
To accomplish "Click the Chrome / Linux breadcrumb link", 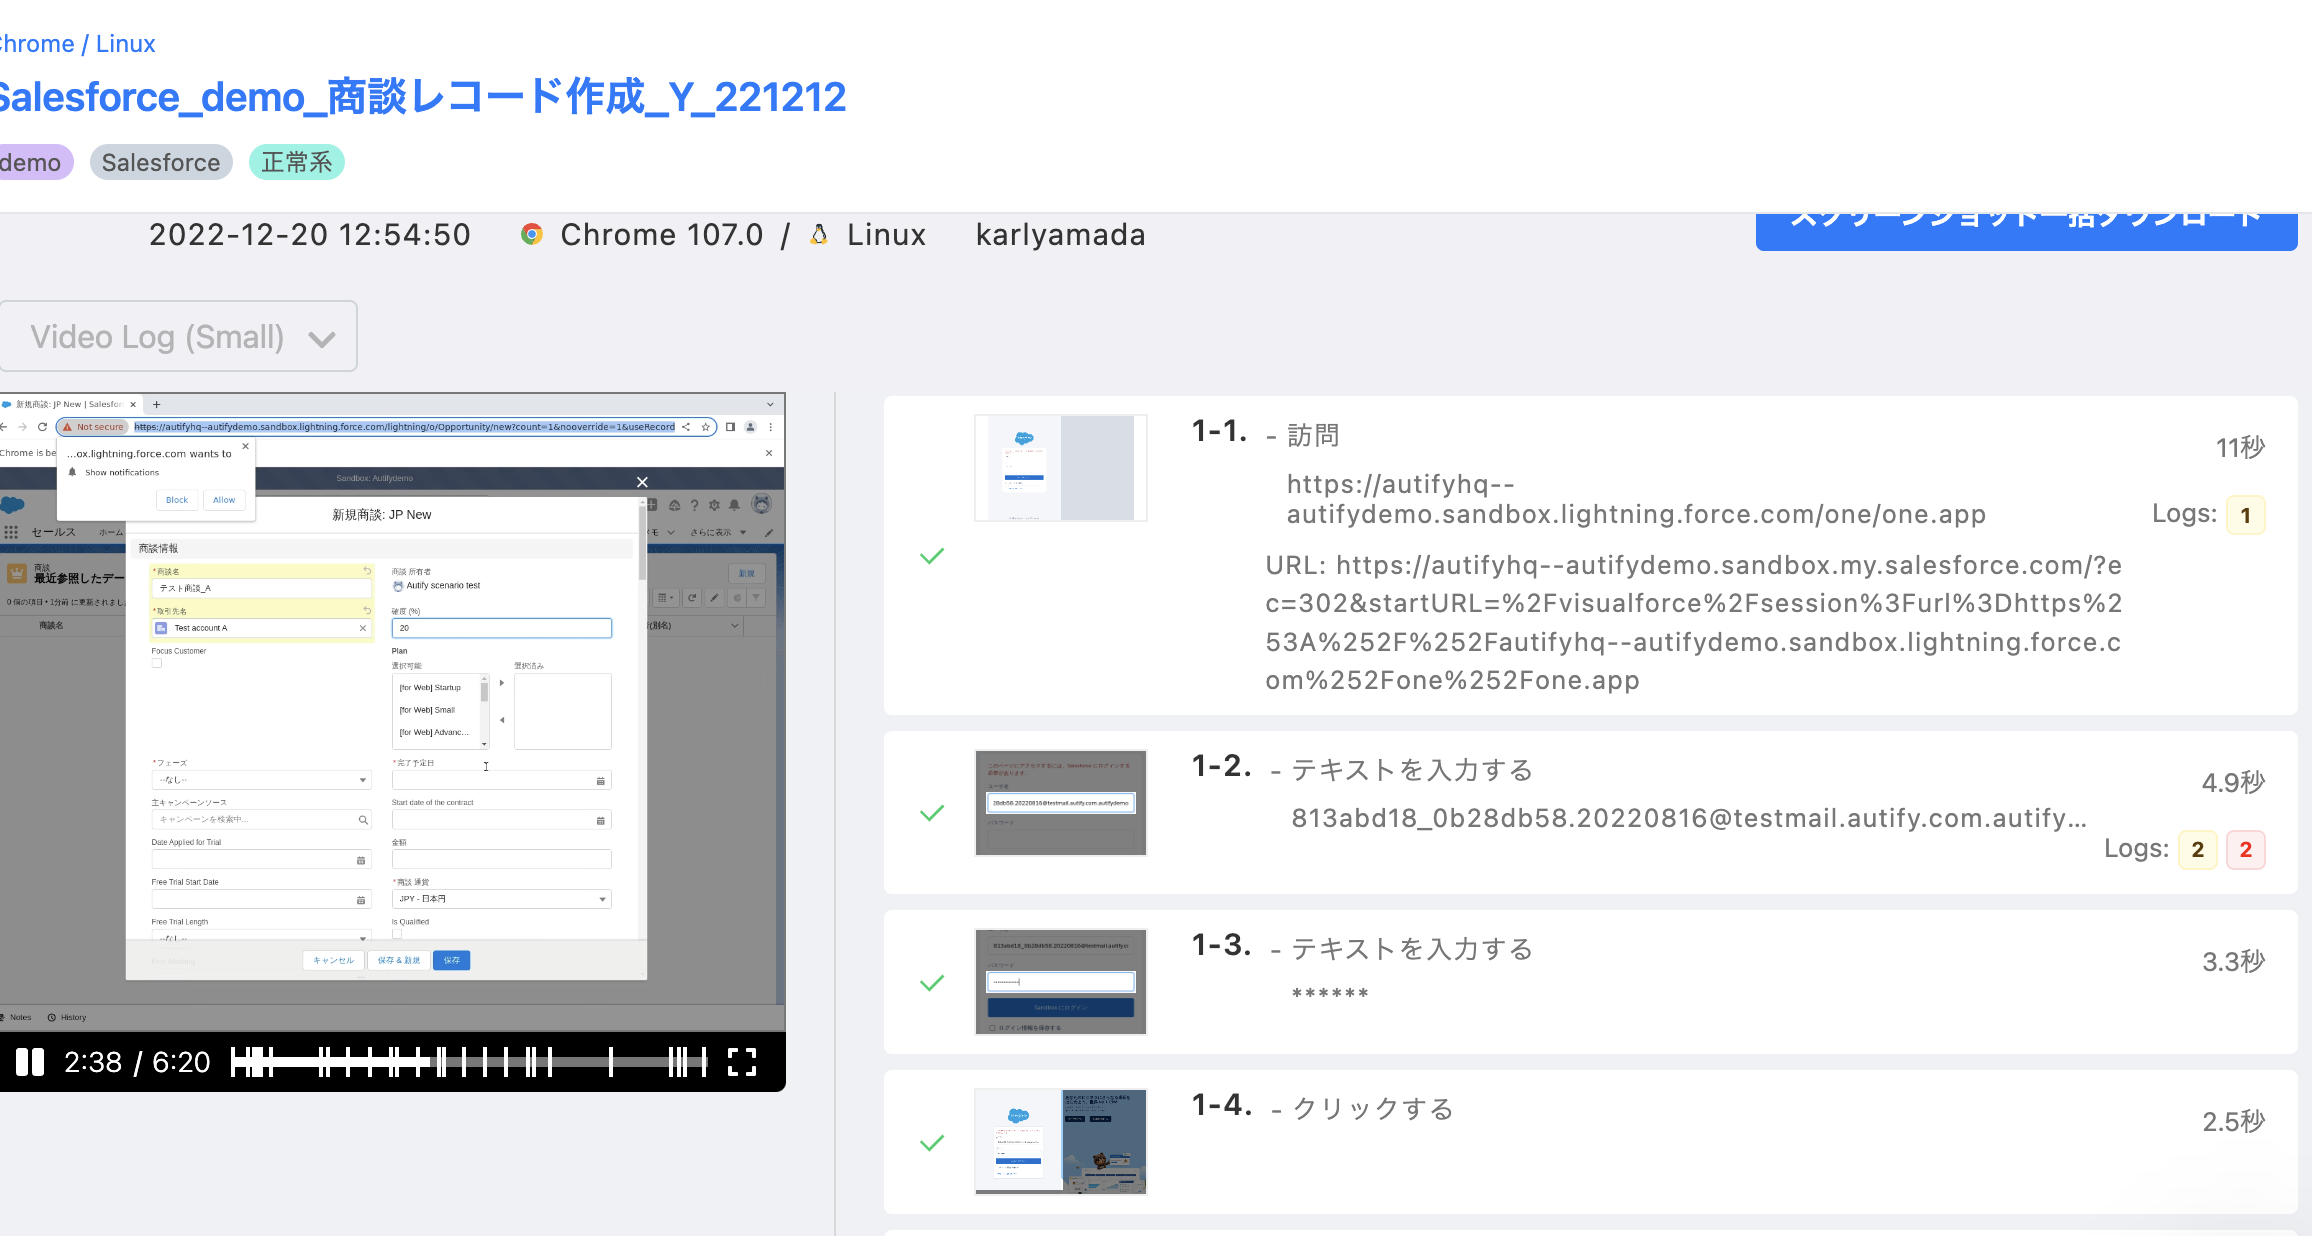I will pos(76,44).
